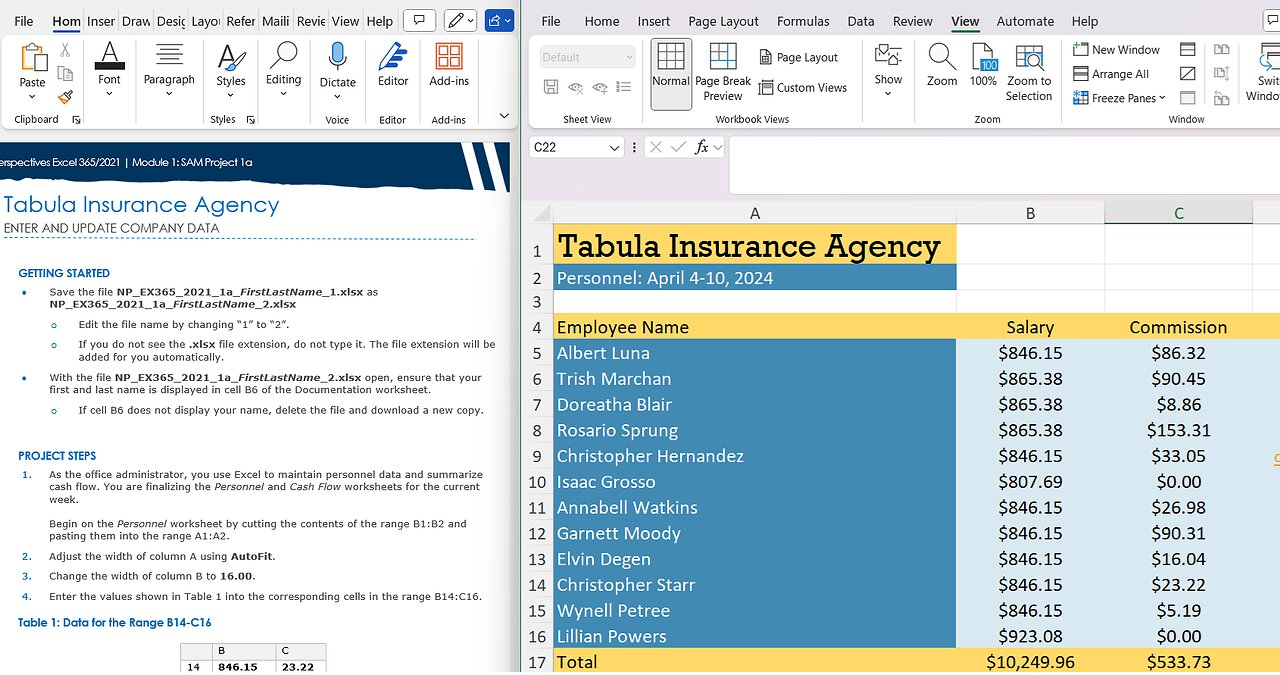Image resolution: width=1280 pixels, height=675 pixels.
Task: Collapse the Word ribbon with the chevron
Action: click(504, 118)
